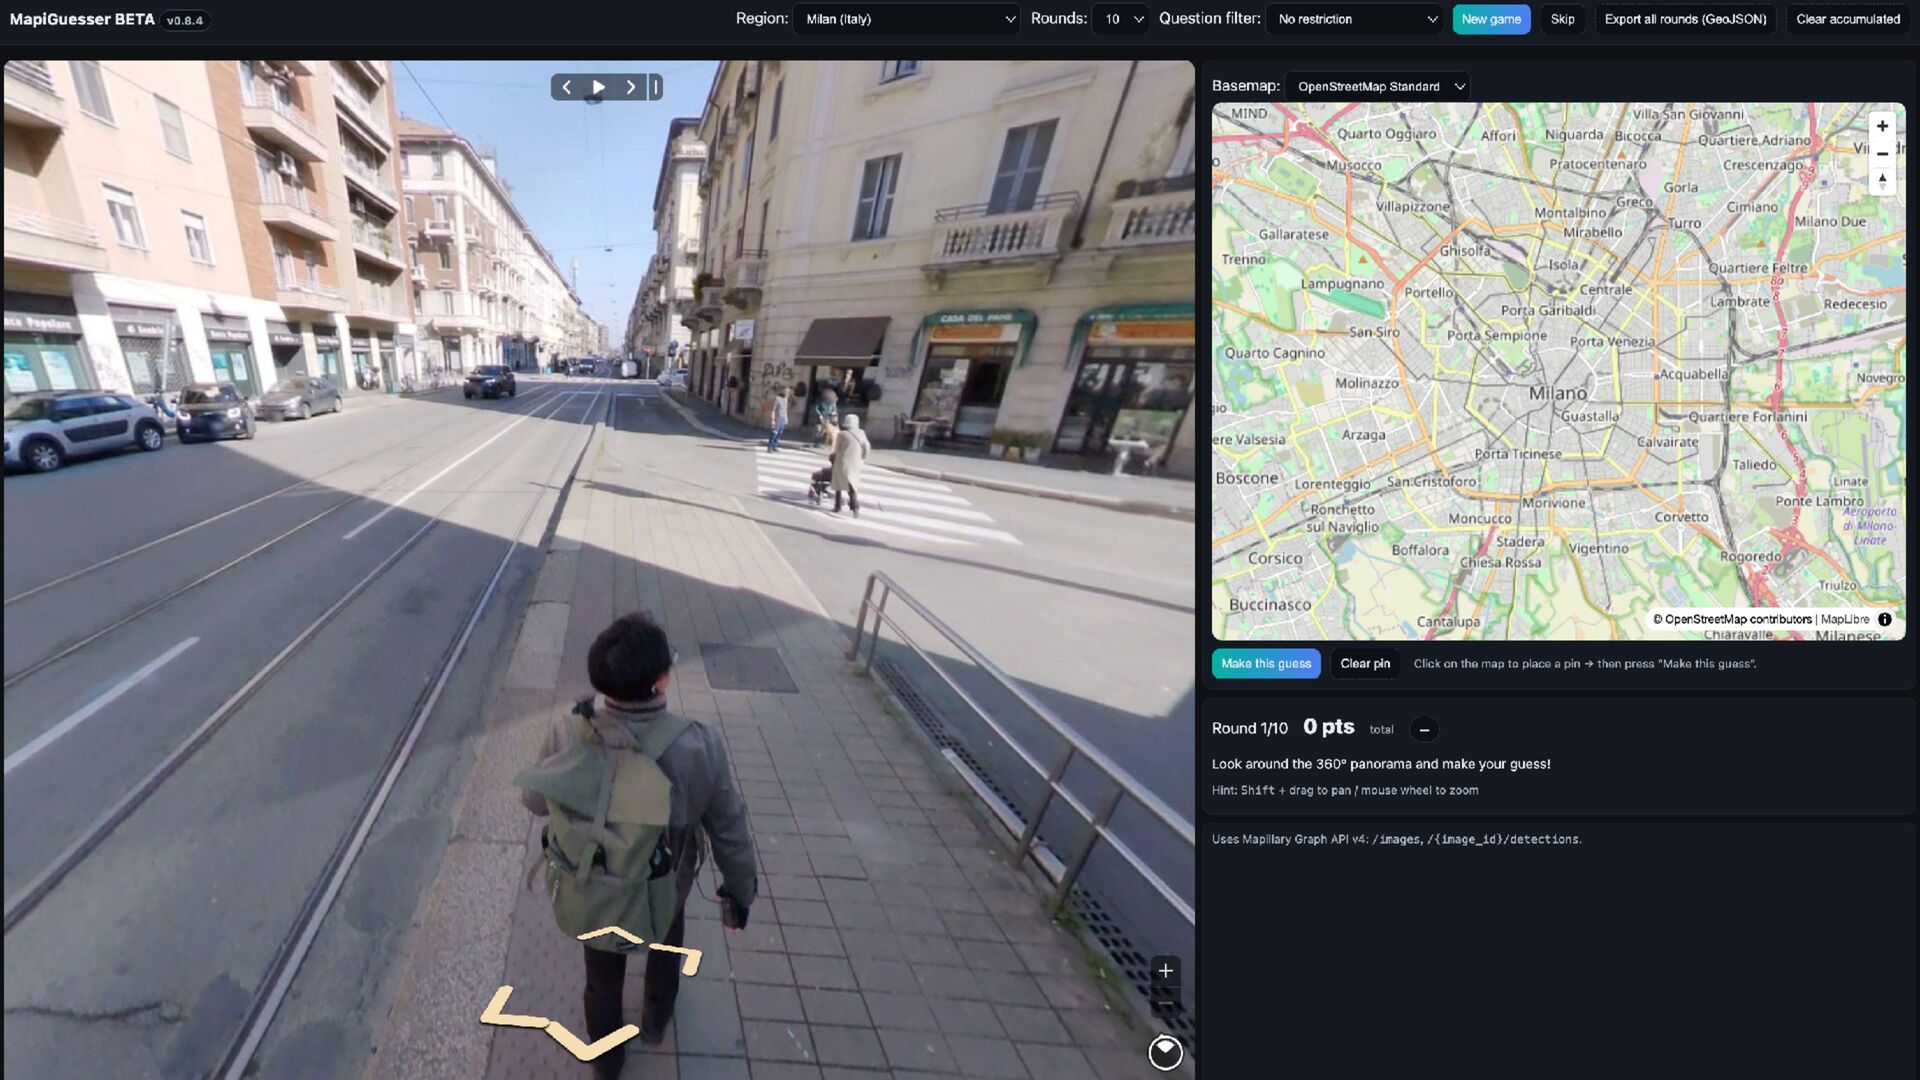Open the Region dropdown showing Milan
1920x1080 pixels.
pos(906,19)
